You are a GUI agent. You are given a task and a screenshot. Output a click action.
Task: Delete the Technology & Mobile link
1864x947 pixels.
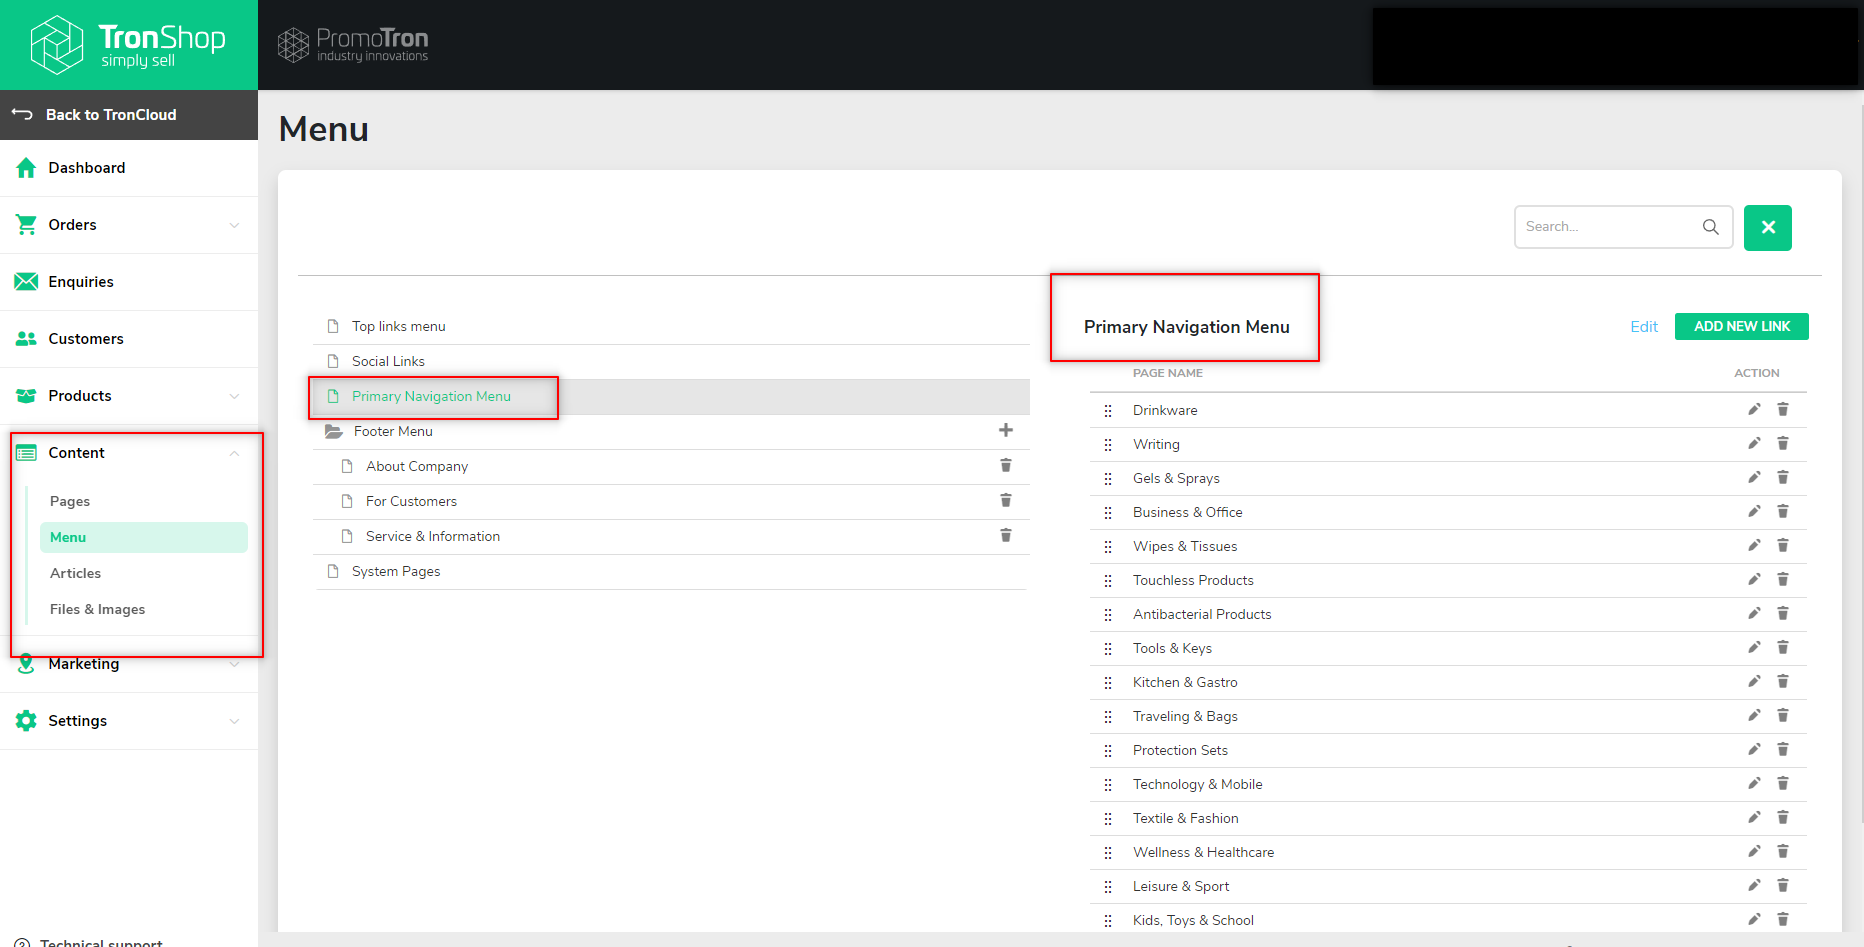point(1783,783)
